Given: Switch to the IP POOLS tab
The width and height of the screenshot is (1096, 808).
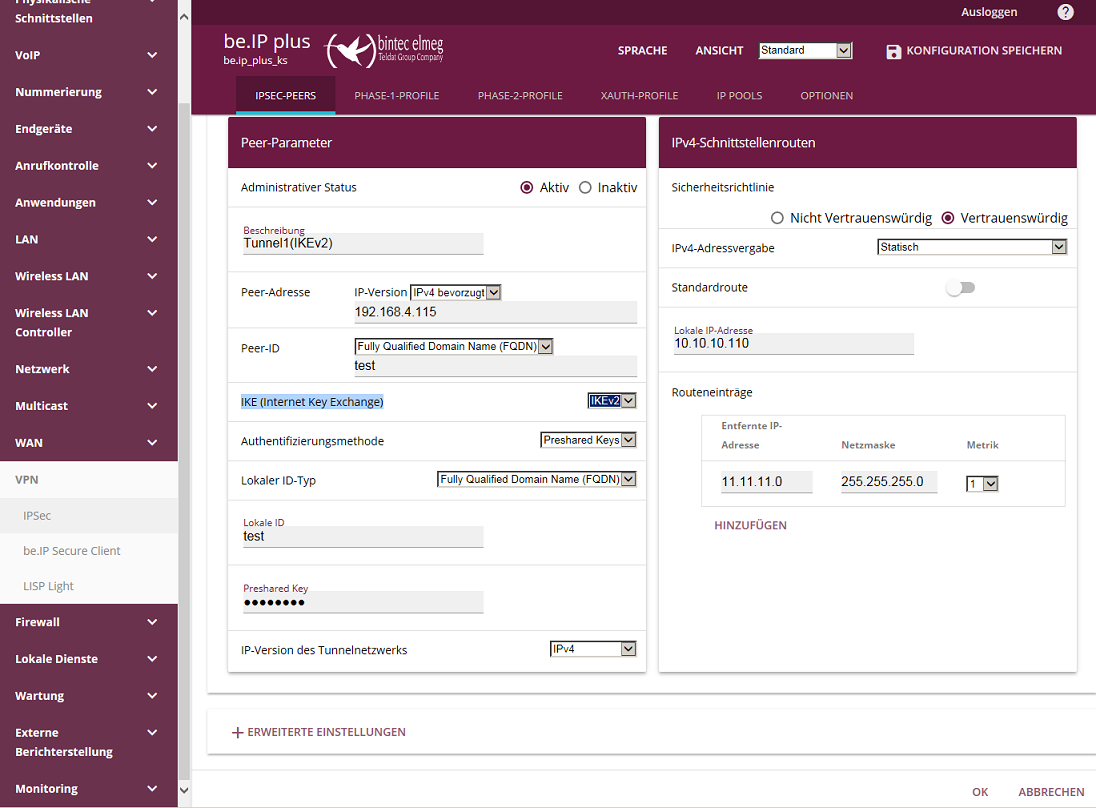Looking at the screenshot, I should [x=739, y=96].
